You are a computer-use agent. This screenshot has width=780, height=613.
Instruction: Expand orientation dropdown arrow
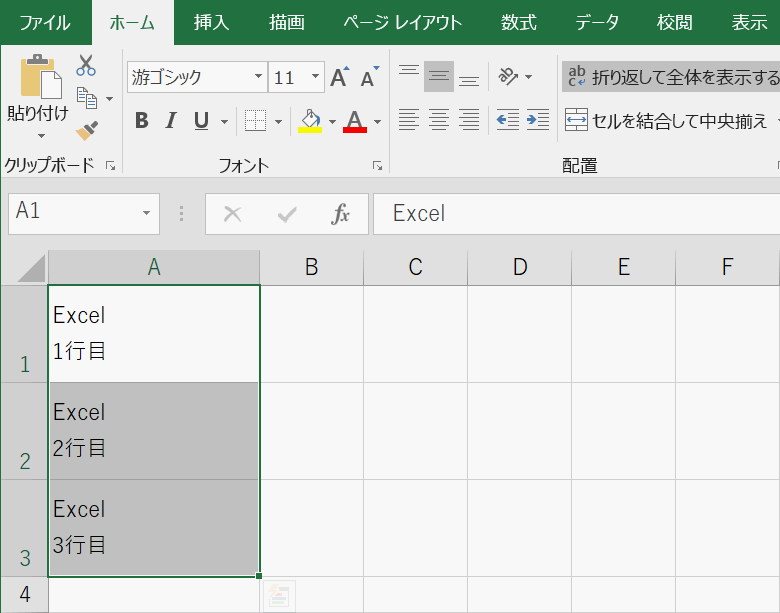[529, 77]
